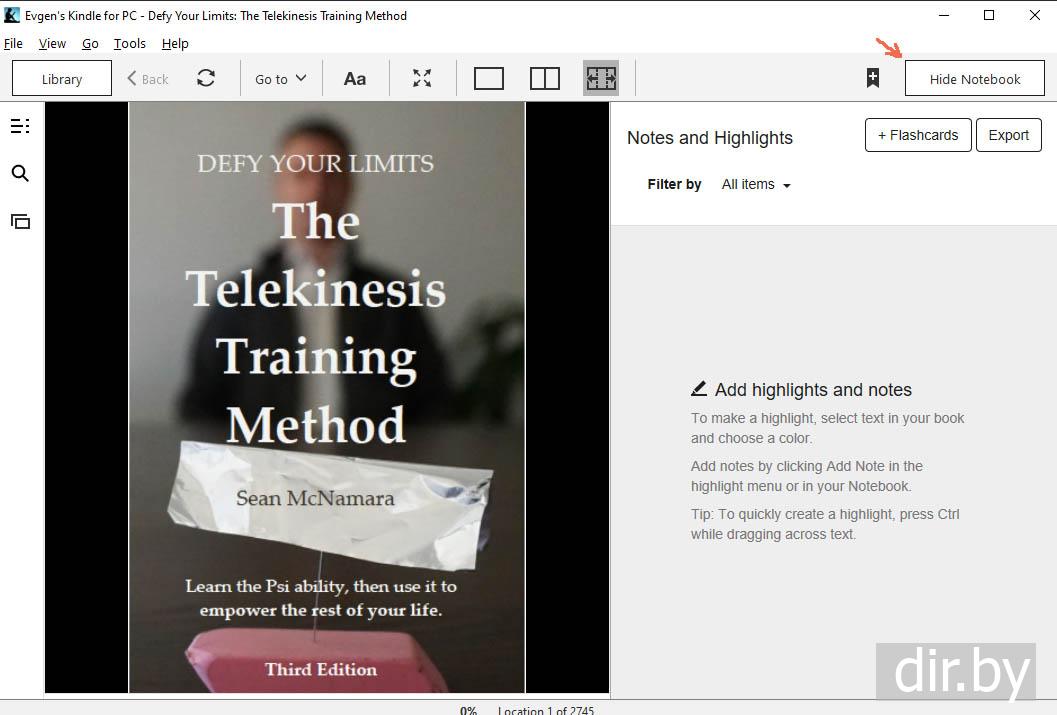Open the flashcards icon in left sidebar
The height and width of the screenshot is (715, 1057).
[20, 222]
